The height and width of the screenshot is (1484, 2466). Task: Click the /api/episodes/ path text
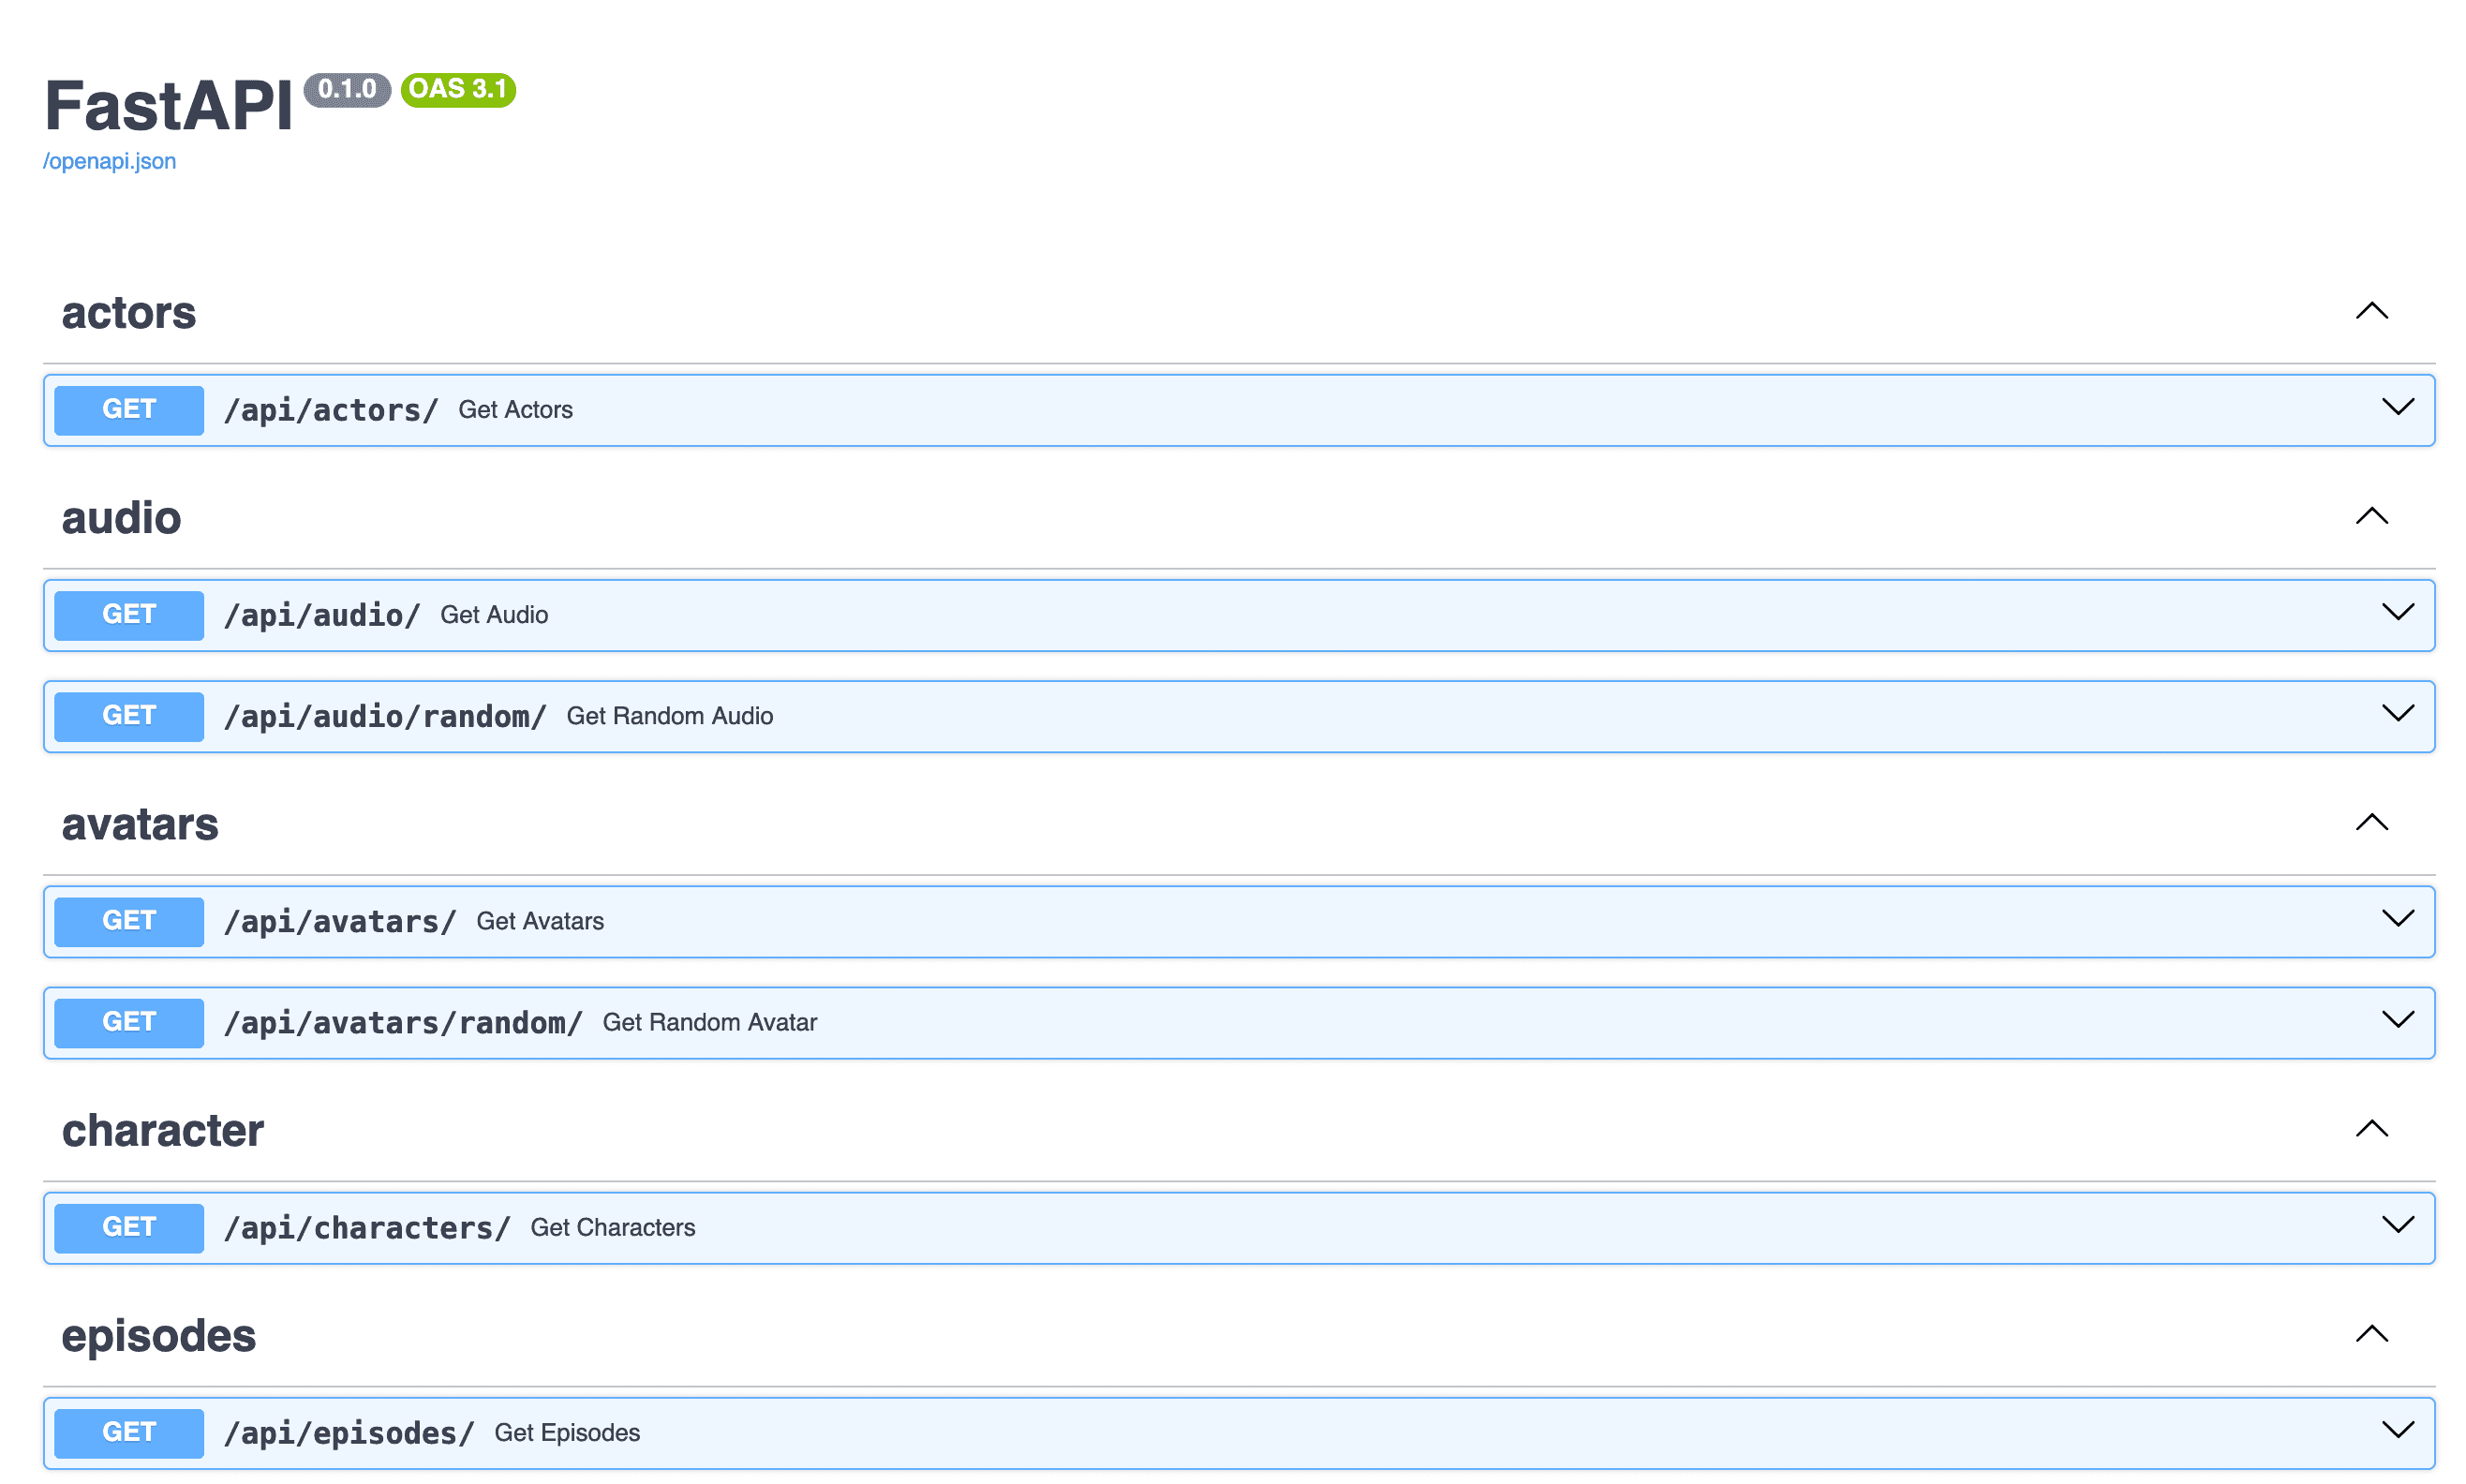point(349,1433)
